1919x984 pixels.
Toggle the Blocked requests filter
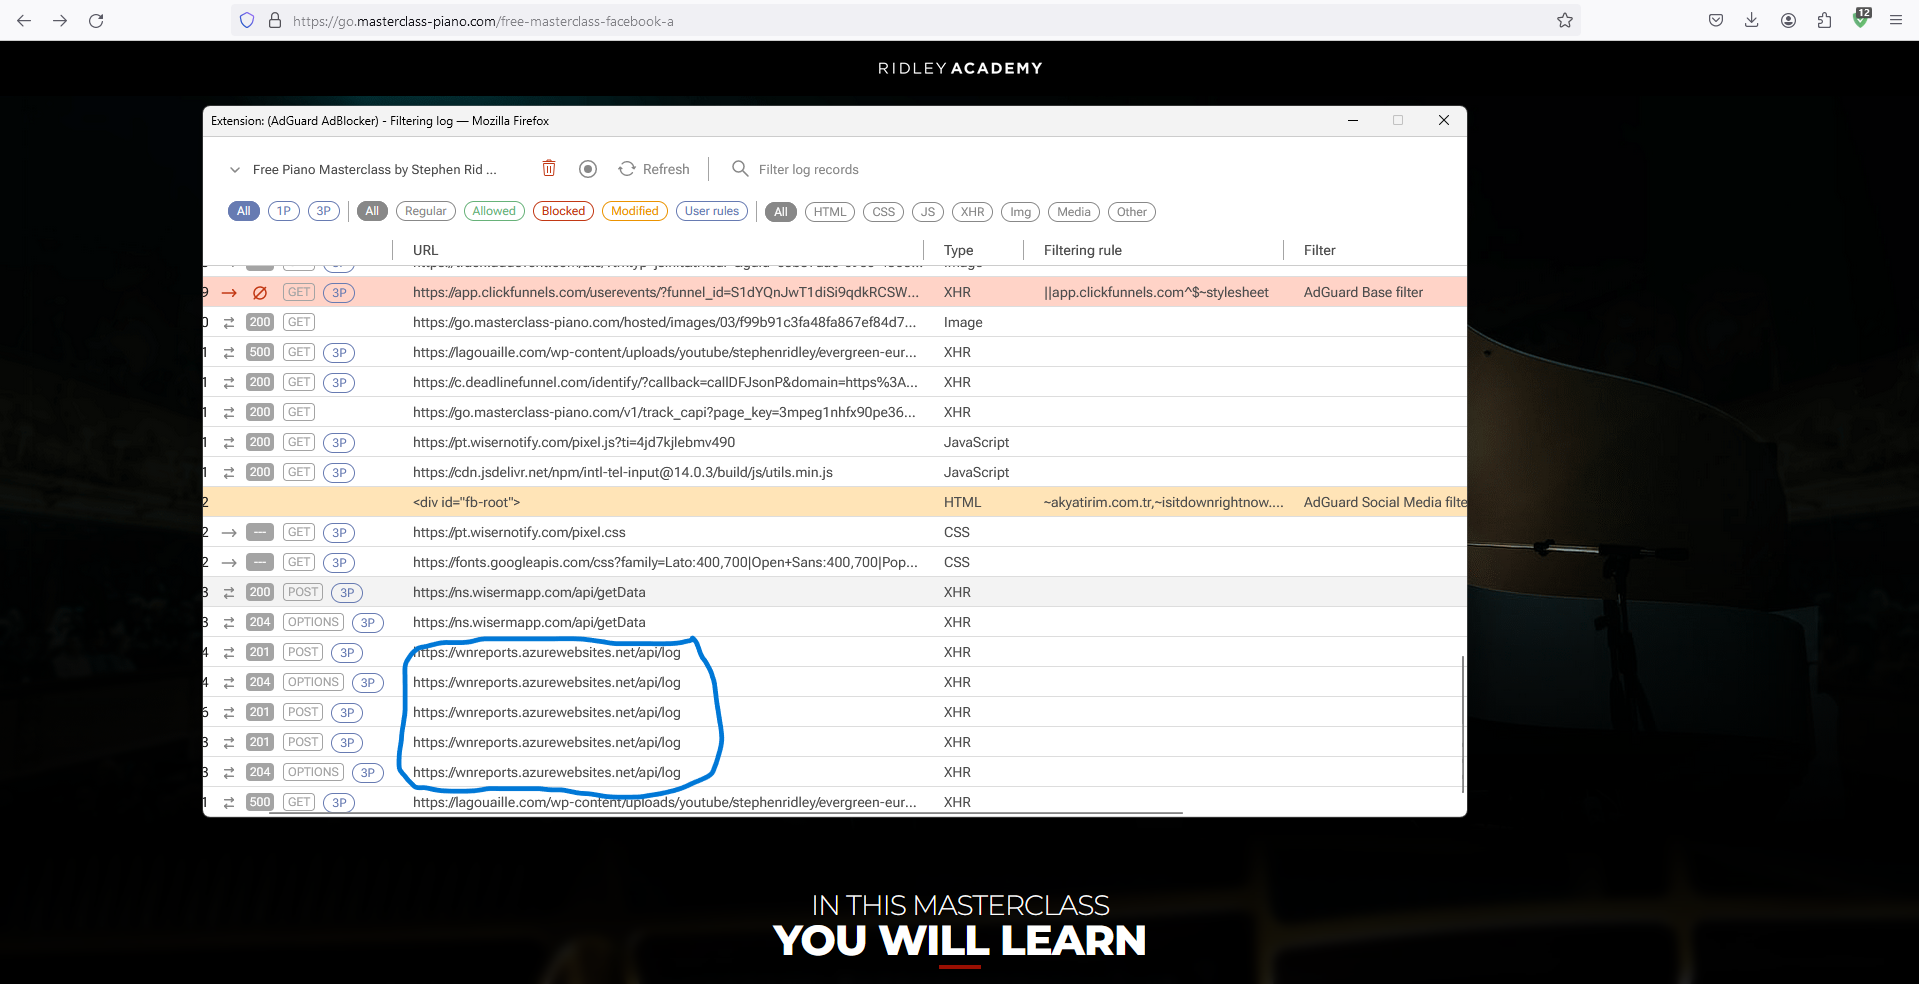(563, 211)
